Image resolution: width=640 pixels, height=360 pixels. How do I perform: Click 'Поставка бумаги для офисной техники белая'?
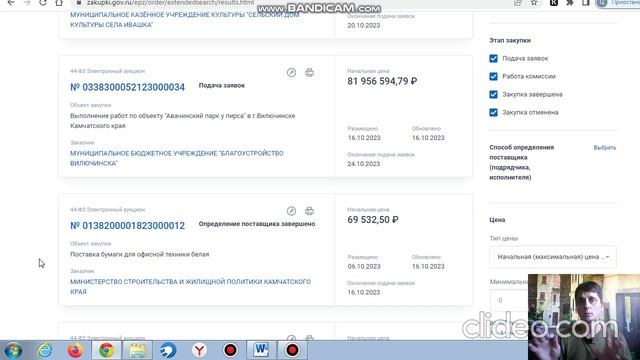140,254
